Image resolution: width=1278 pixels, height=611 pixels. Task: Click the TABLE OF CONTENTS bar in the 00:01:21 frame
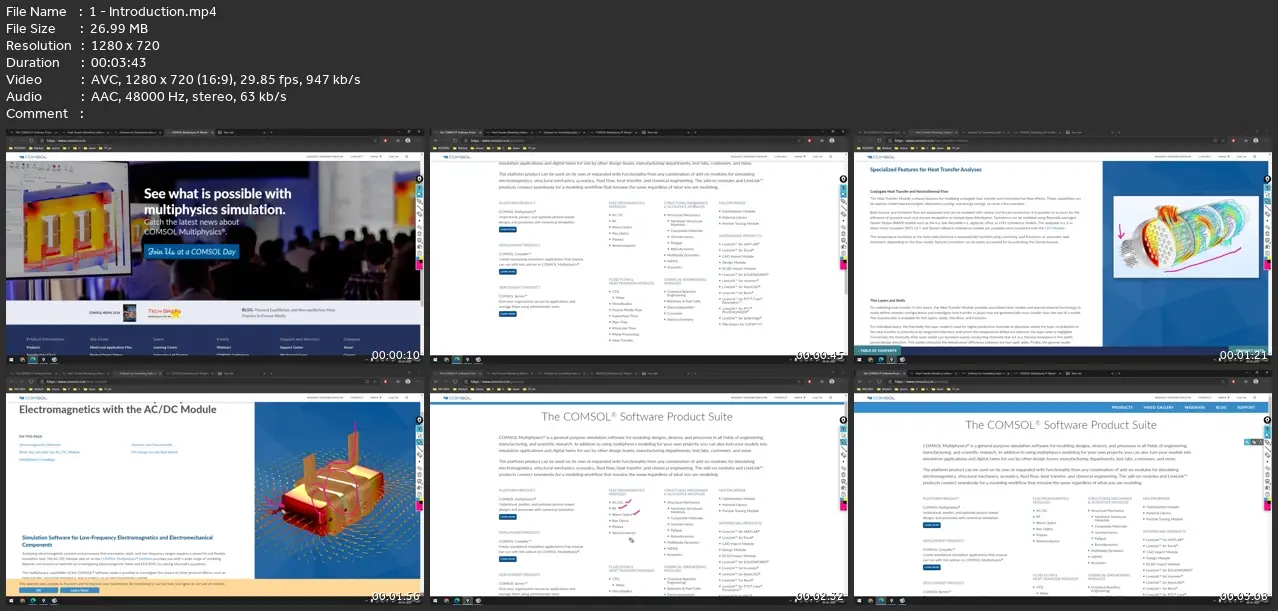(x=879, y=350)
